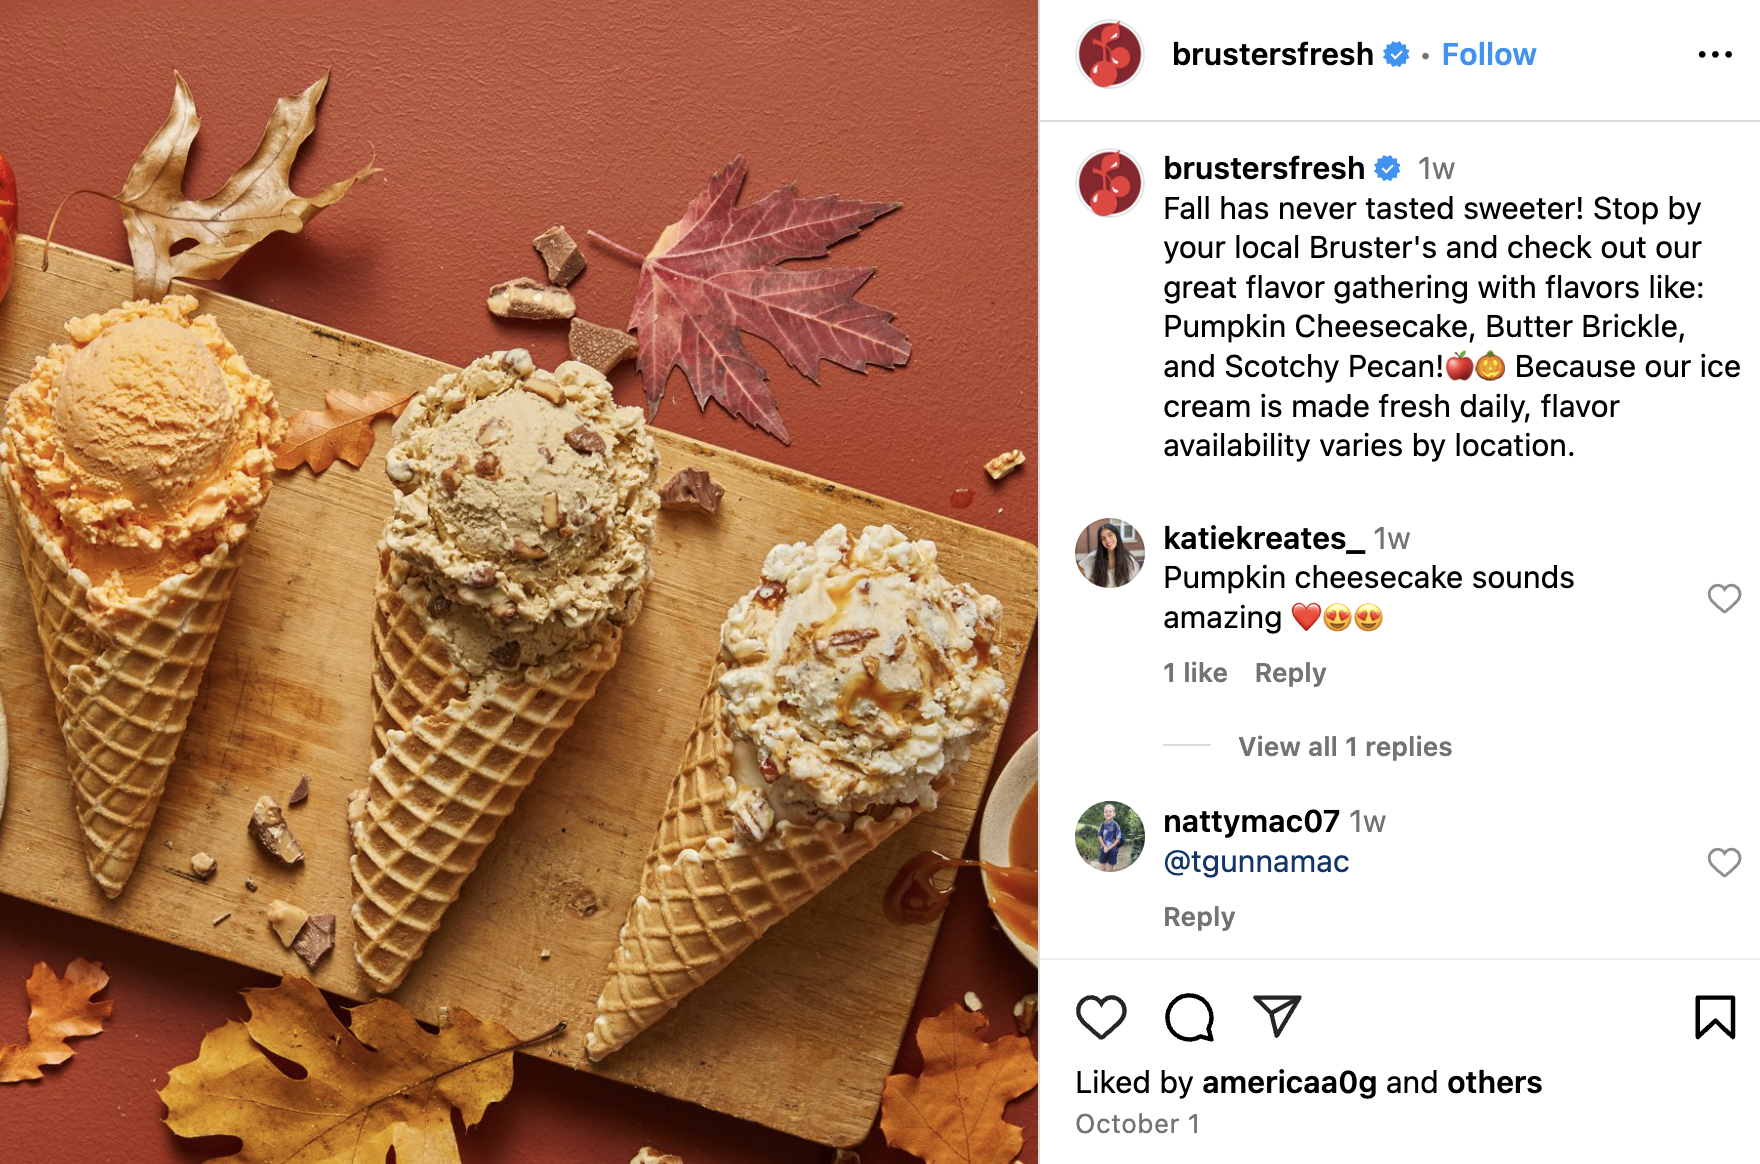
Task: Open the @tgunnamac mention link
Action: 1256,862
